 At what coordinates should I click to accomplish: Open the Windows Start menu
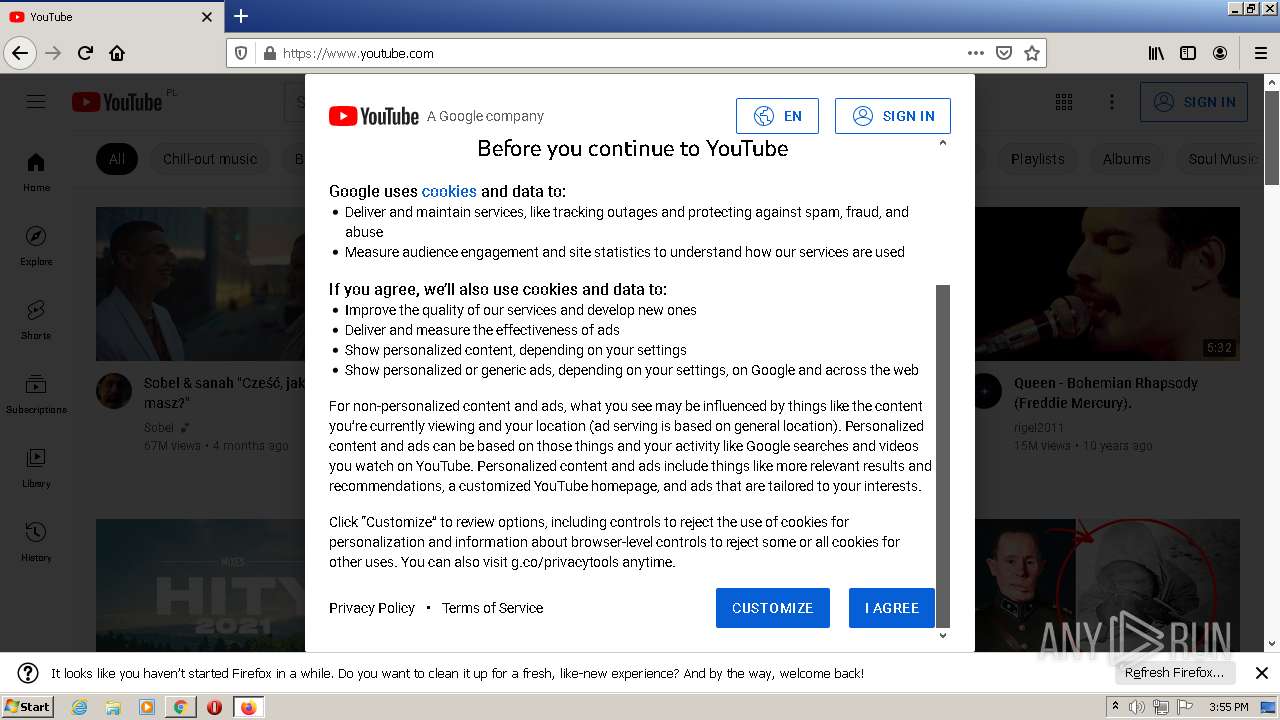pos(28,707)
